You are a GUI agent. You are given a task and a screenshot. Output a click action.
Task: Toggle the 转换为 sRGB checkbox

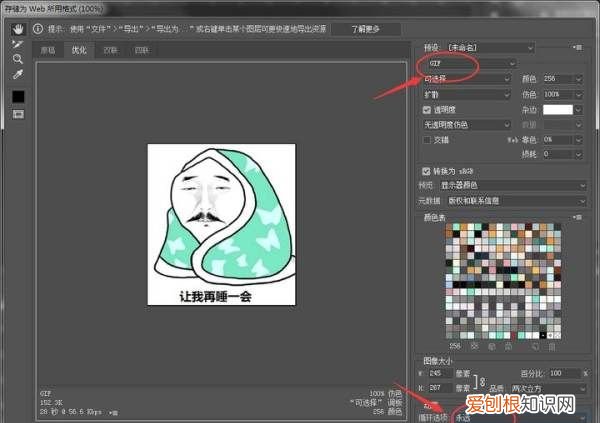(426, 171)
